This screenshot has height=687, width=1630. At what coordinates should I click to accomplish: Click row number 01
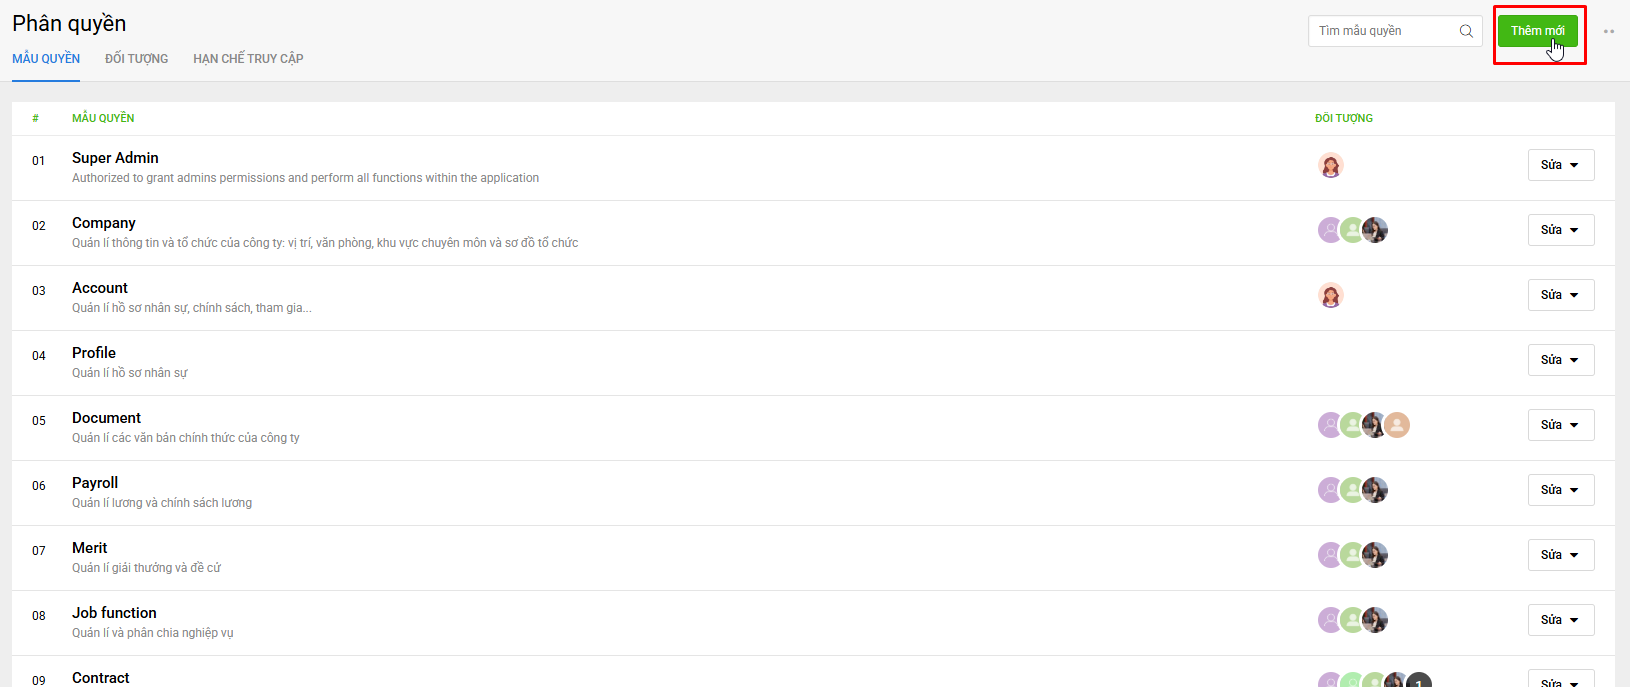[x=38, y=161]
